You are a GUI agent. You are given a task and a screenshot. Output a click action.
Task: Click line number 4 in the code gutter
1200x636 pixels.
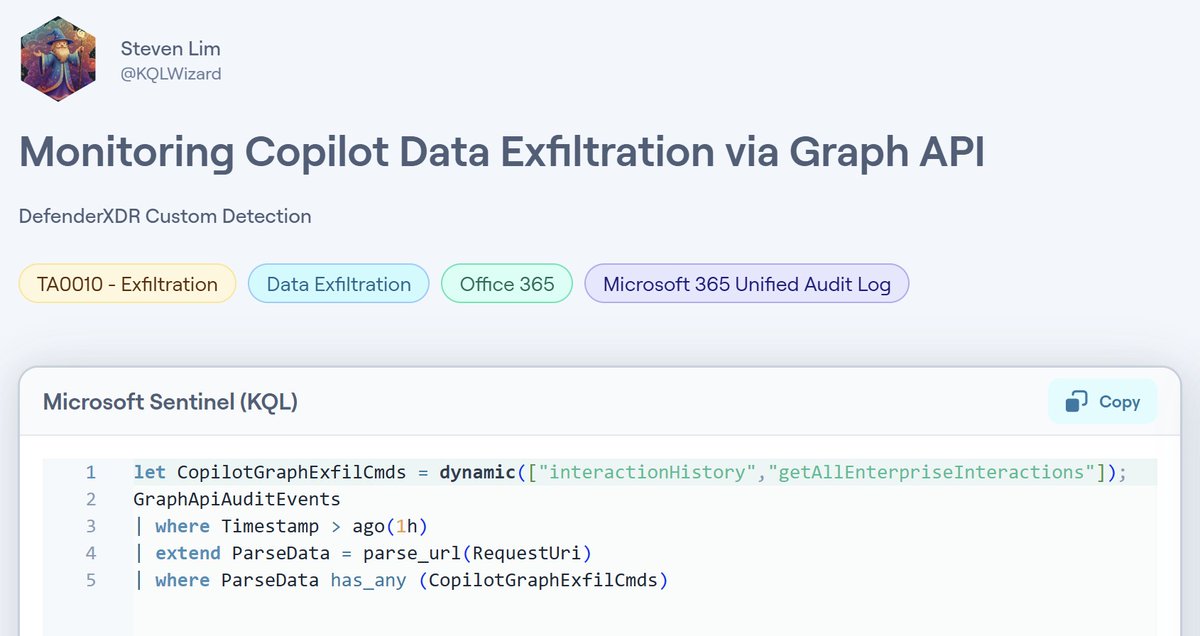91,553
